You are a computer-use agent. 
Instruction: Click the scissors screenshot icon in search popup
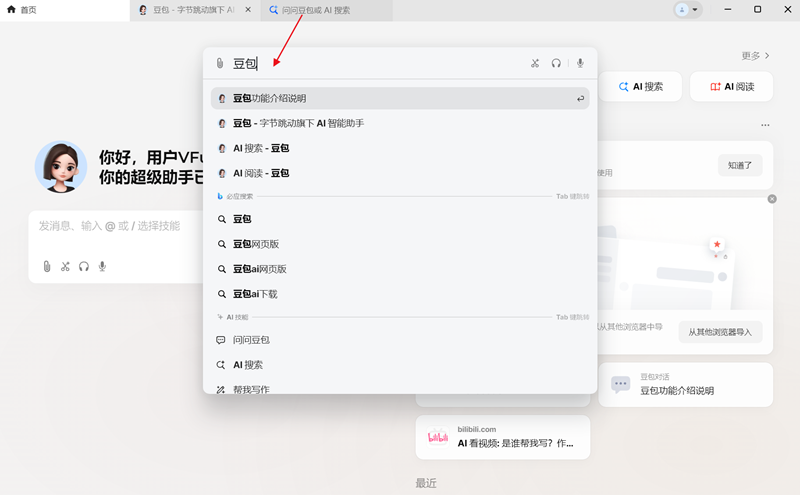pos(535,63)
